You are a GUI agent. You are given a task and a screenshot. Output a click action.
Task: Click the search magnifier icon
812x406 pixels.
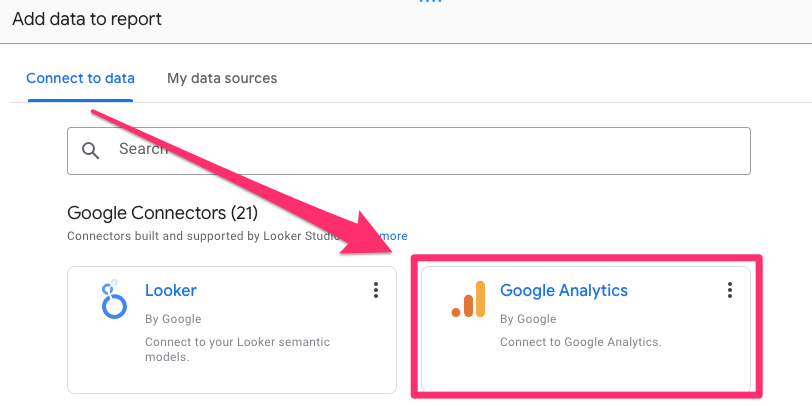91,150
